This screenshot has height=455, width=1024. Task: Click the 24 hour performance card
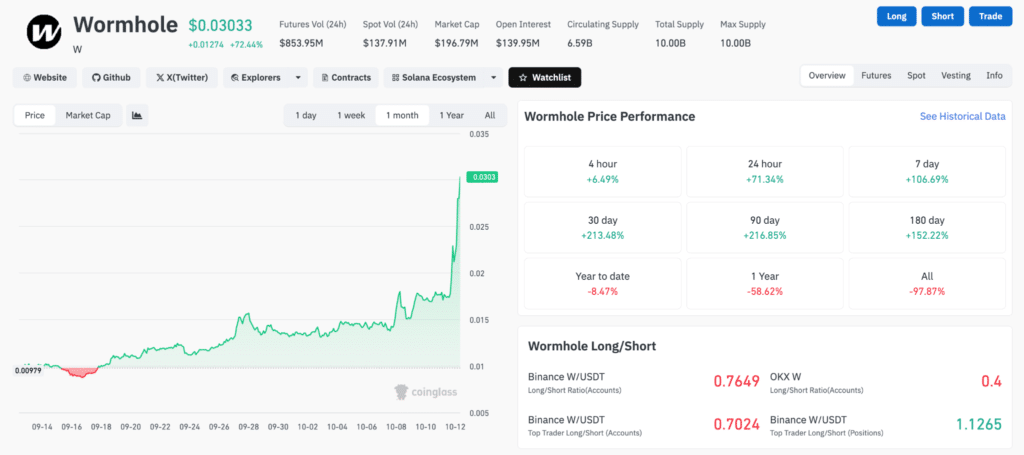point(765,171)
